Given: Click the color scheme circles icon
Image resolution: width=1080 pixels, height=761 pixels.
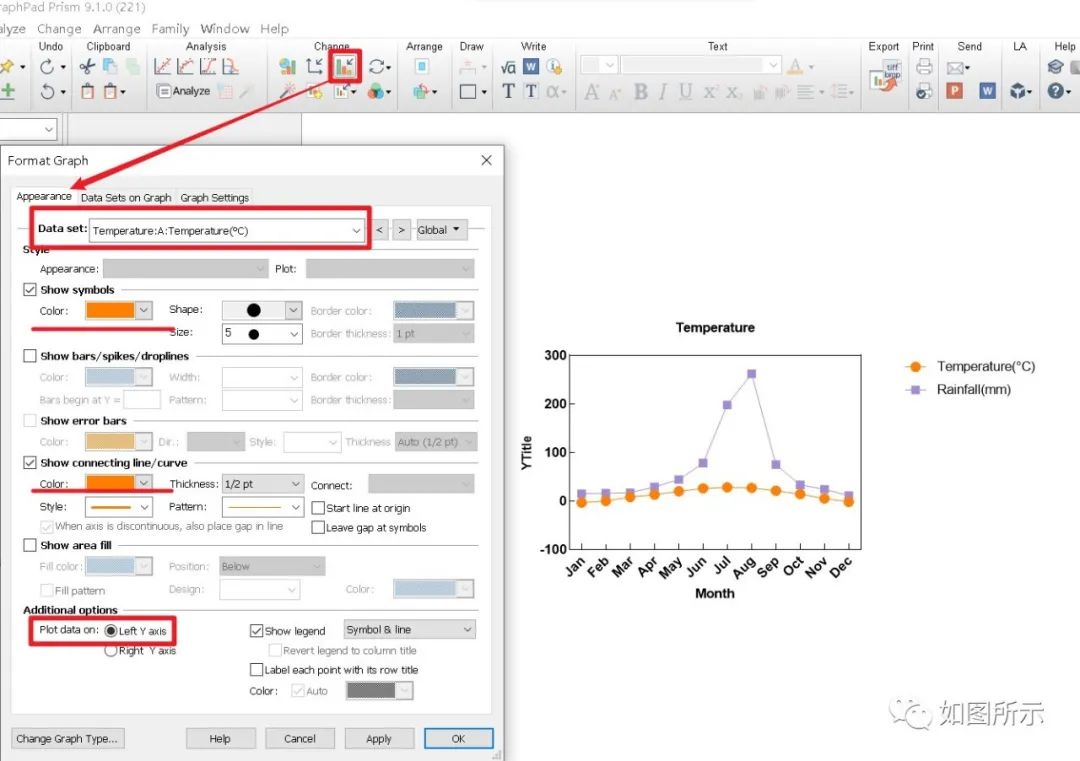Looking at the screenshot, I should click(x=376, y=92).
